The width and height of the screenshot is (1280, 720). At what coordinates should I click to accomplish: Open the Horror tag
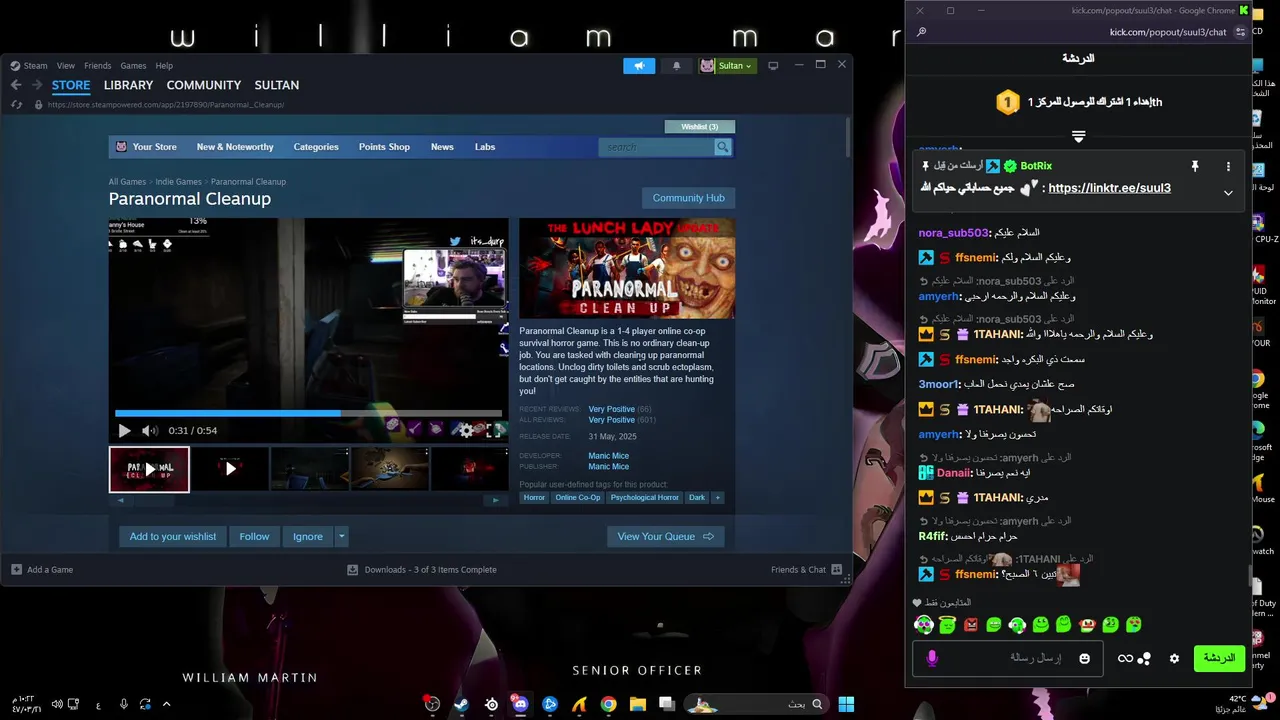coord(534,498)
